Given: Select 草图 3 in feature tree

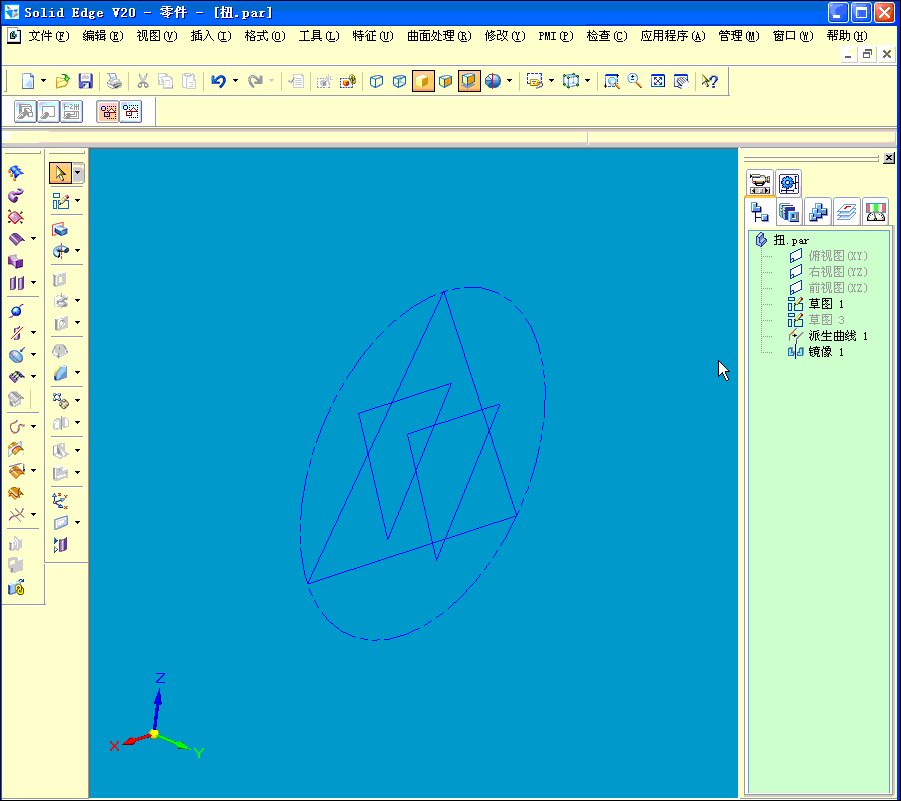Looking at the screenshot, I should 826,320.
